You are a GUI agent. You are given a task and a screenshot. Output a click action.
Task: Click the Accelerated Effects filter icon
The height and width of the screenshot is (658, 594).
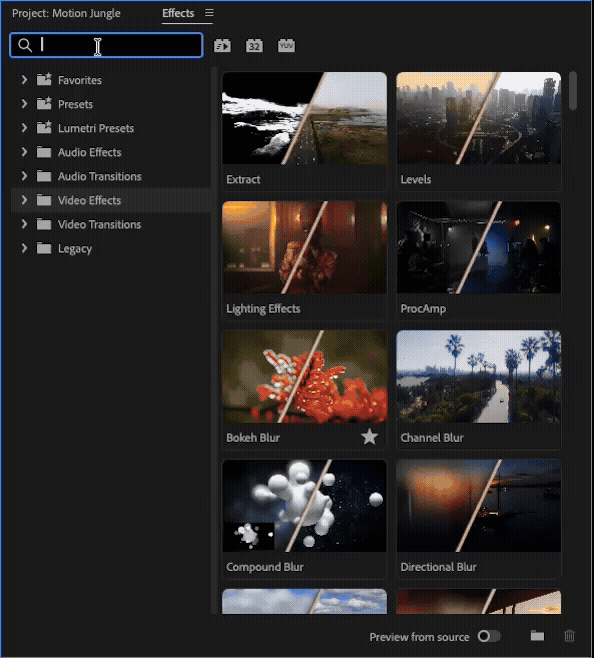pos(222,45)
